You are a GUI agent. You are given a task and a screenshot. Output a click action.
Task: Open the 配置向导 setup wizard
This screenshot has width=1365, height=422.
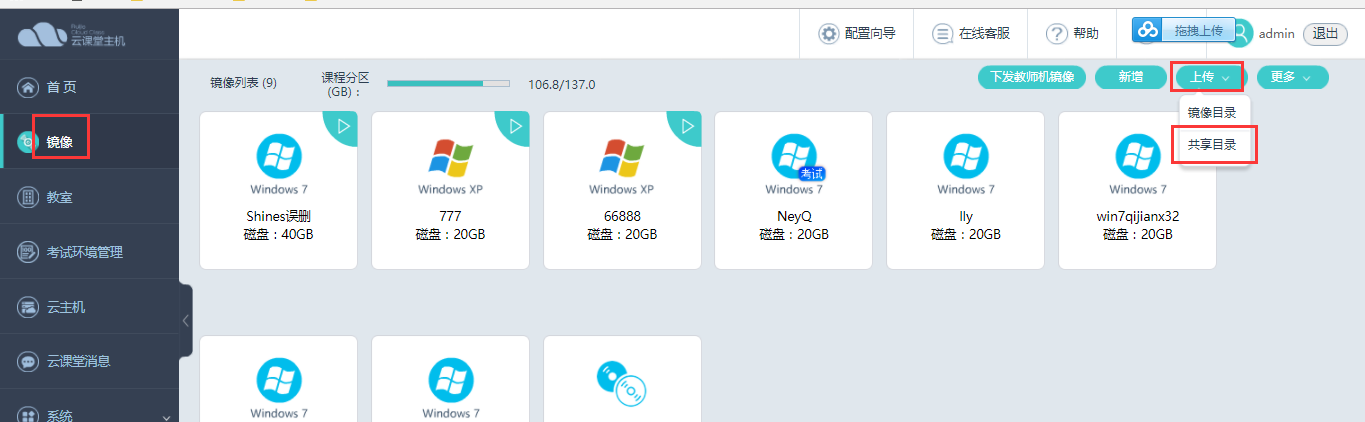click(857, 33)
